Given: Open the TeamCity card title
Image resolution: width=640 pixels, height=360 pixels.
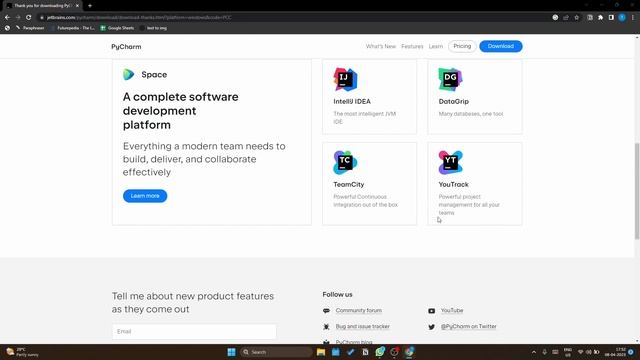Looking at the screenshot, I should (349, 184).
